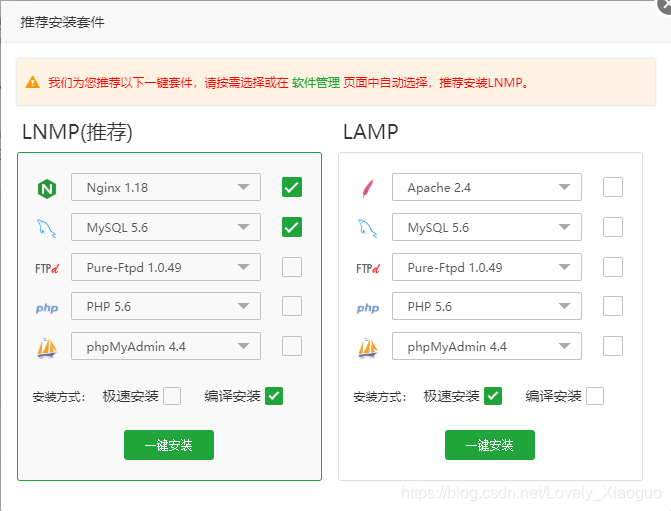Viewport: 671px width, 511px height.
Task: Check the Apache 2.4 checkbox in LAMP
Action: pyautogui.click(x=613, y=187)
